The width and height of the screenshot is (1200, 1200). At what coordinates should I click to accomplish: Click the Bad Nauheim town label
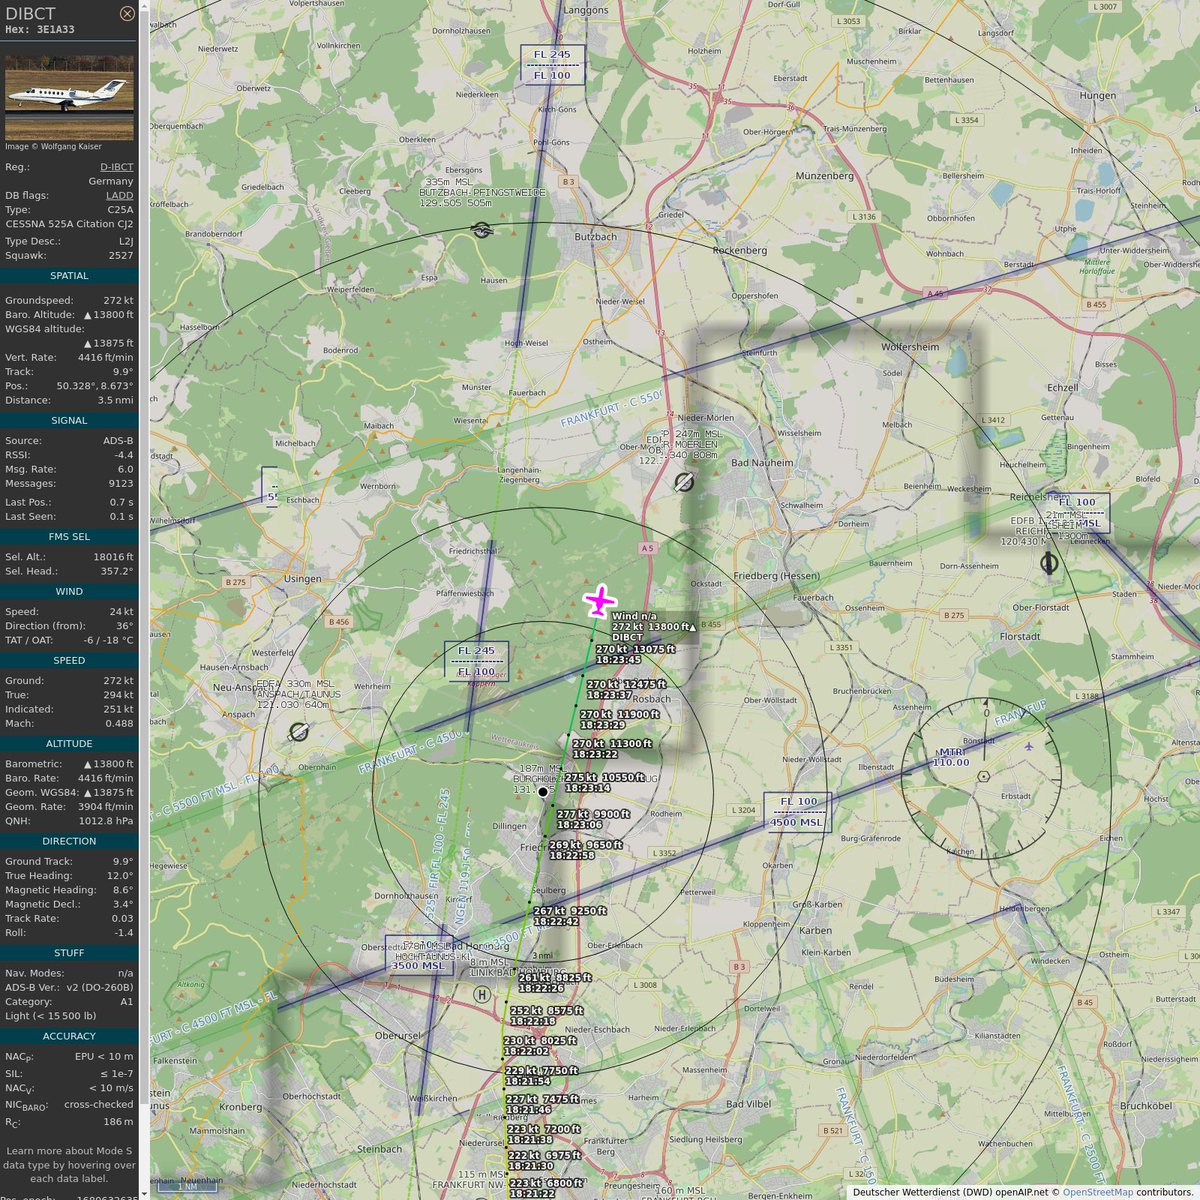click(761, 463)
